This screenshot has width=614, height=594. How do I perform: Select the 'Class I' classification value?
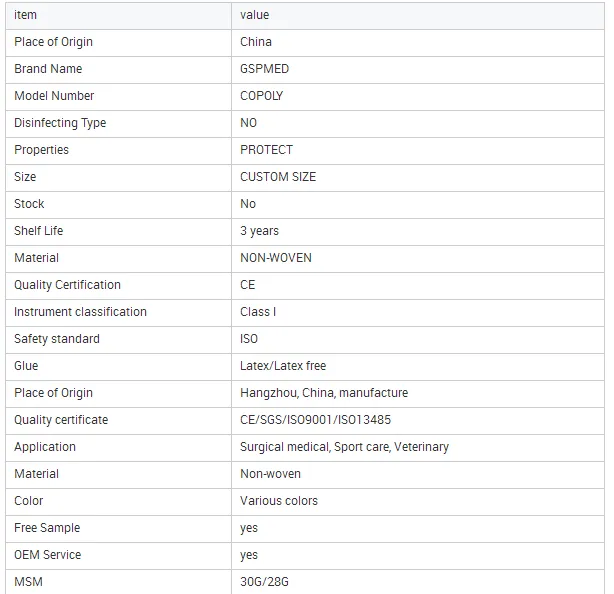pos(258,312)
